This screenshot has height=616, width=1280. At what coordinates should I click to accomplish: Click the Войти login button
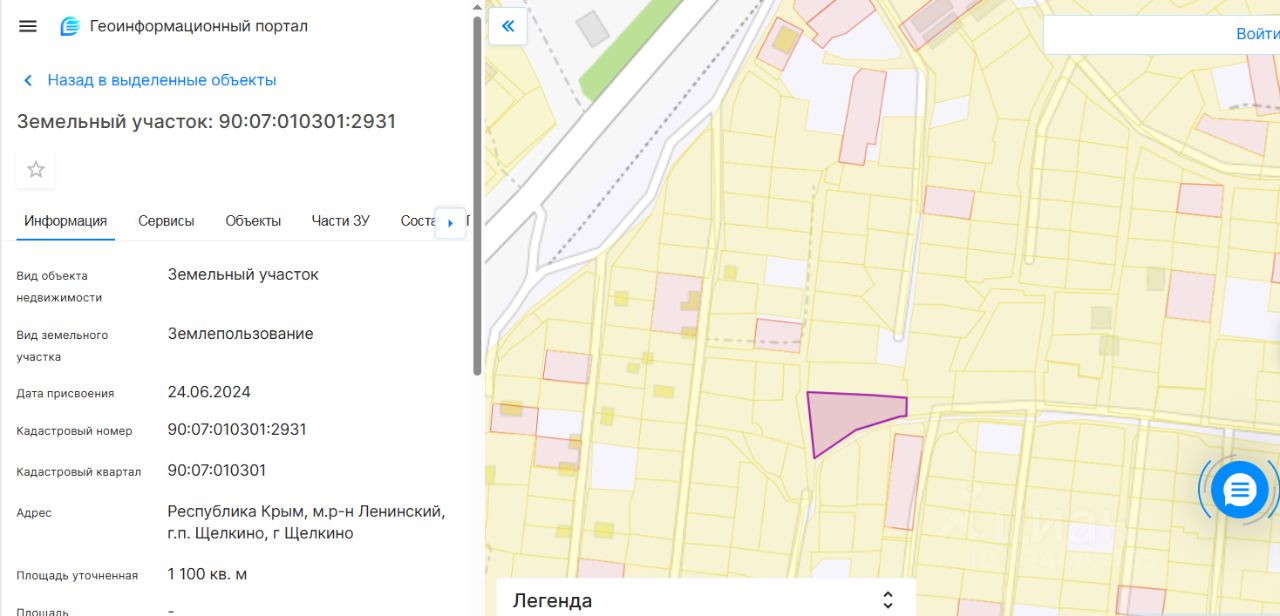(1257, 34)
